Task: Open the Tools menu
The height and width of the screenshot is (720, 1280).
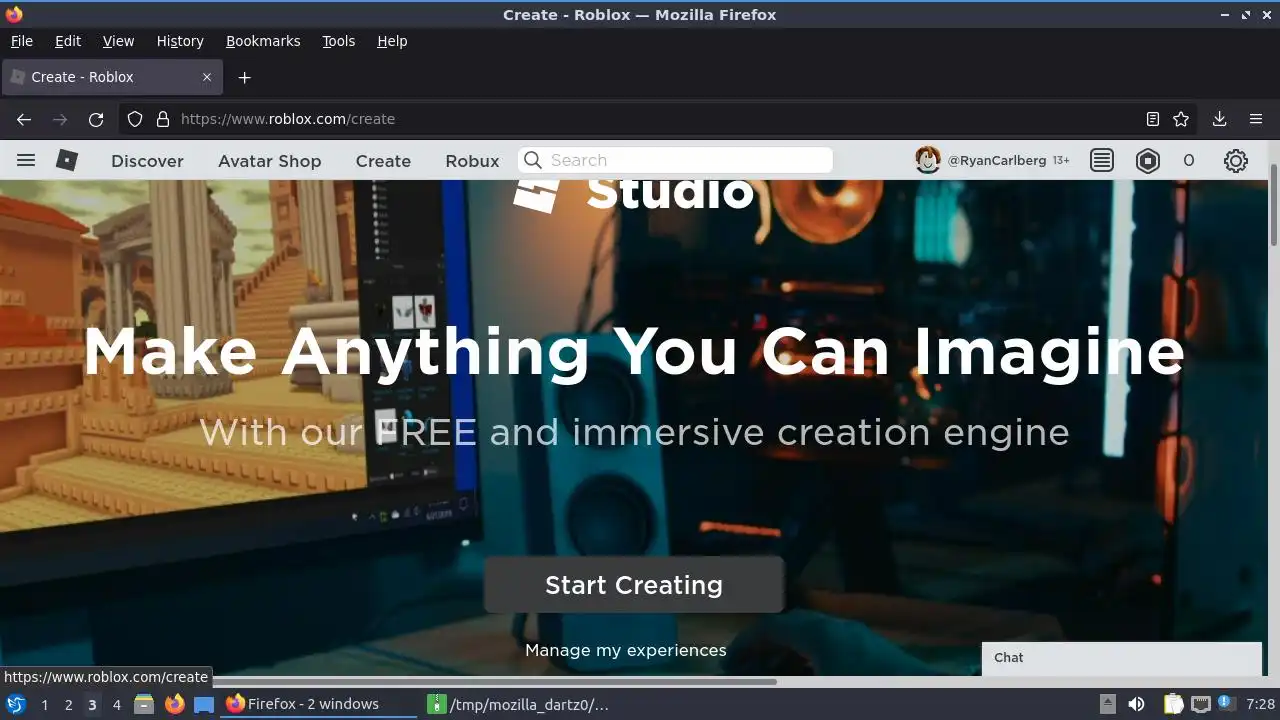Action: tap(338, 41)
